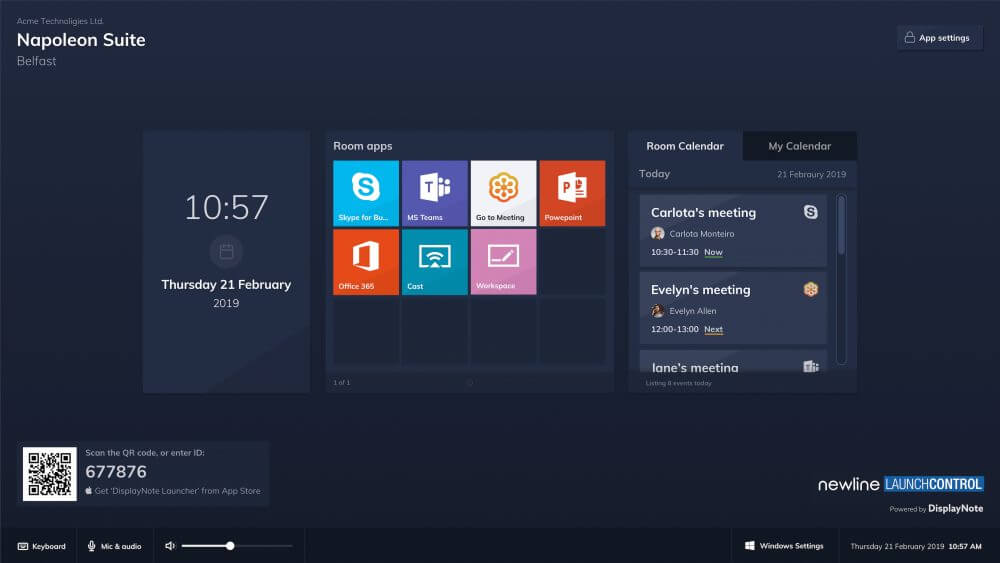Click the 'Napoleon Suite' room name
Image resolution: width=1000 pixels, height=563 pixels.
[81, 40]
